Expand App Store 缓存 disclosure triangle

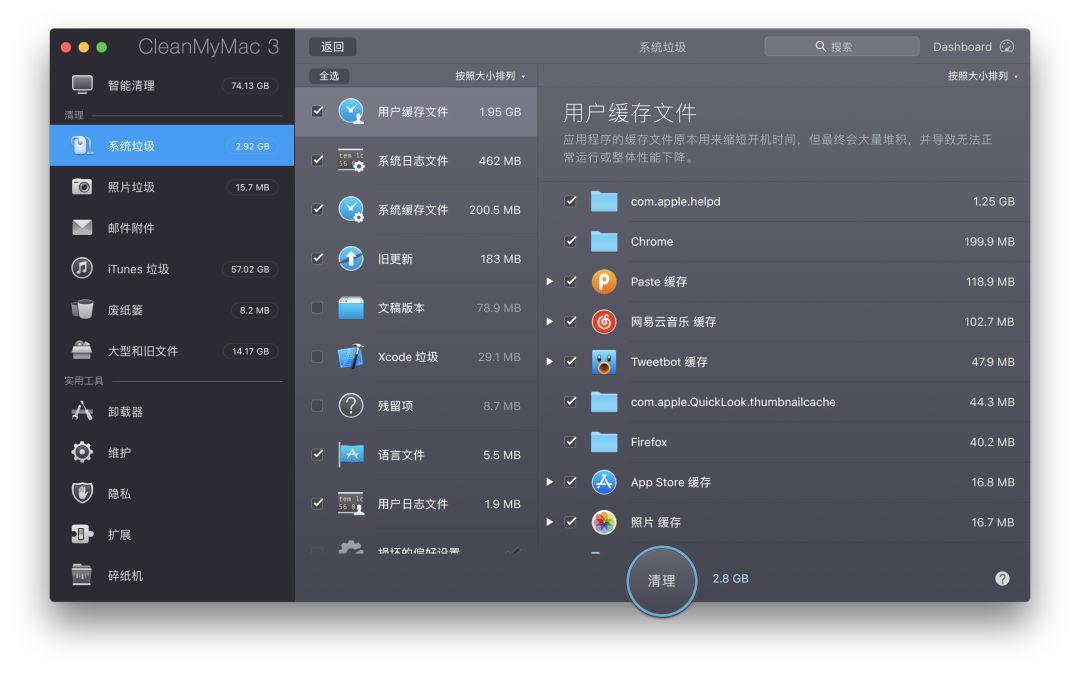coord(550,482)
